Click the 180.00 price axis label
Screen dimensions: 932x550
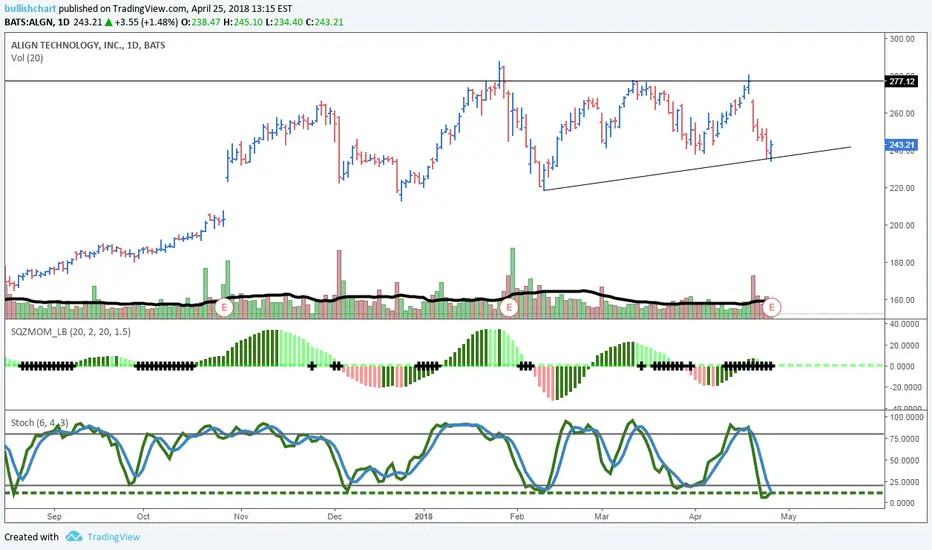(902, 263)
